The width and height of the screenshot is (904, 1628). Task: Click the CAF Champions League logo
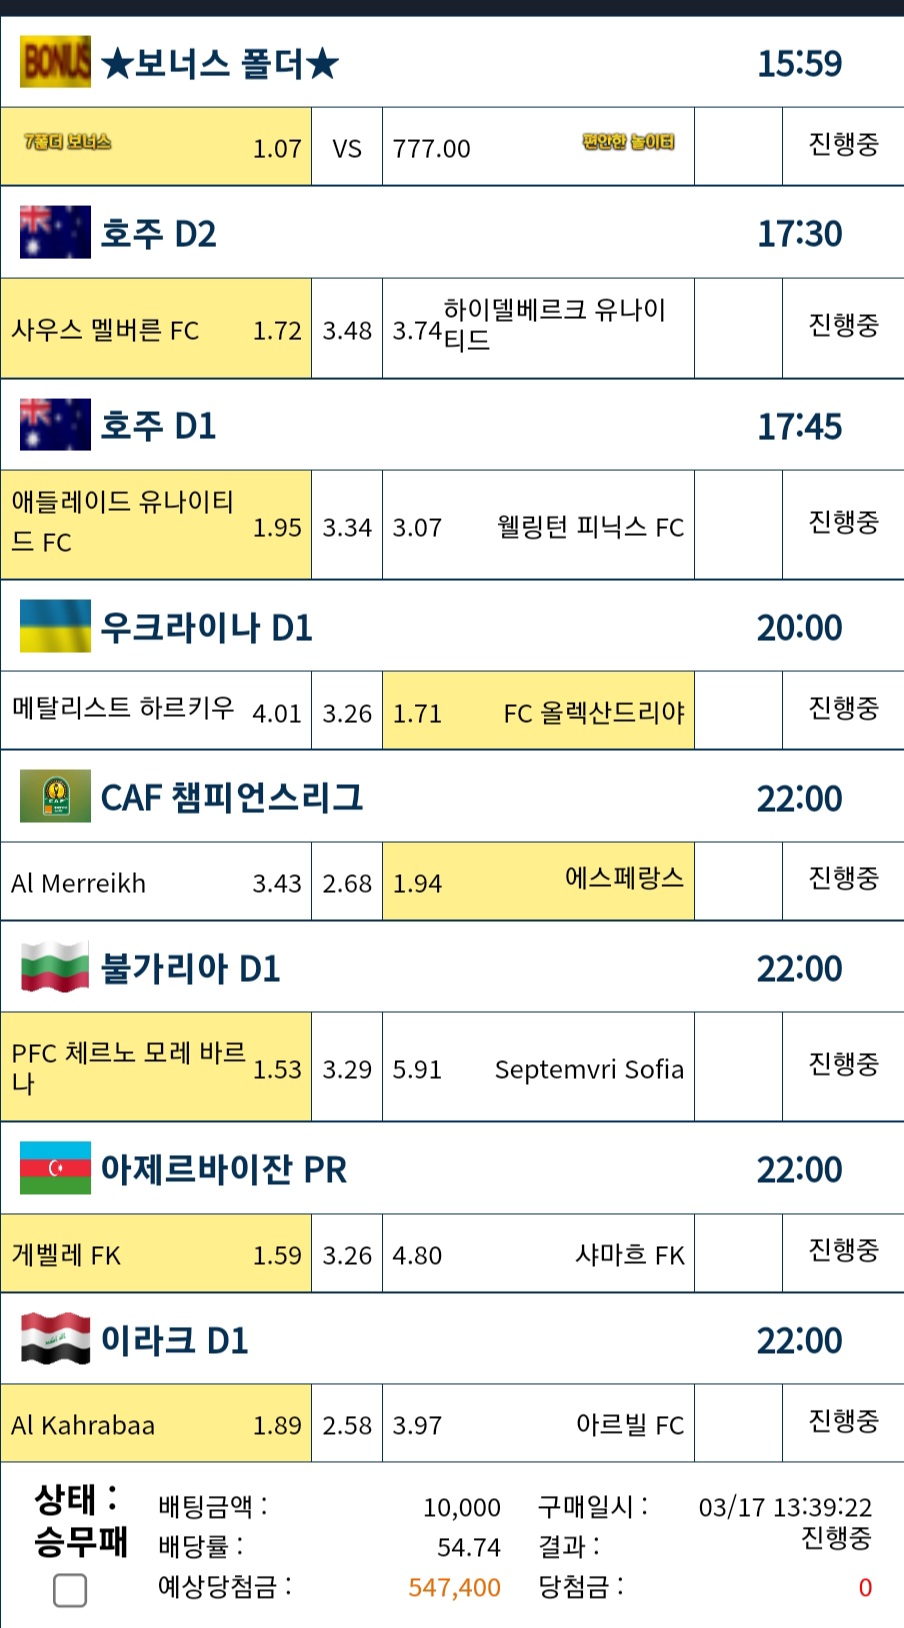(x=55, y=796)
